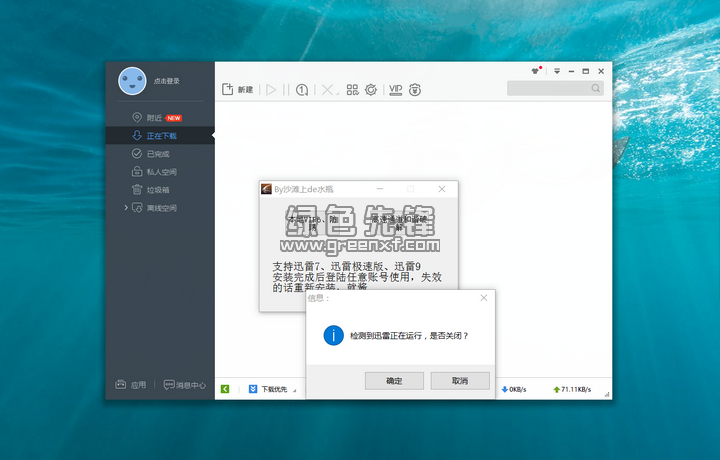The height and width of the screenshot is (460, 720).
Task: Expand the 离线空间 tree arrow
Action: tap(126, 208)
